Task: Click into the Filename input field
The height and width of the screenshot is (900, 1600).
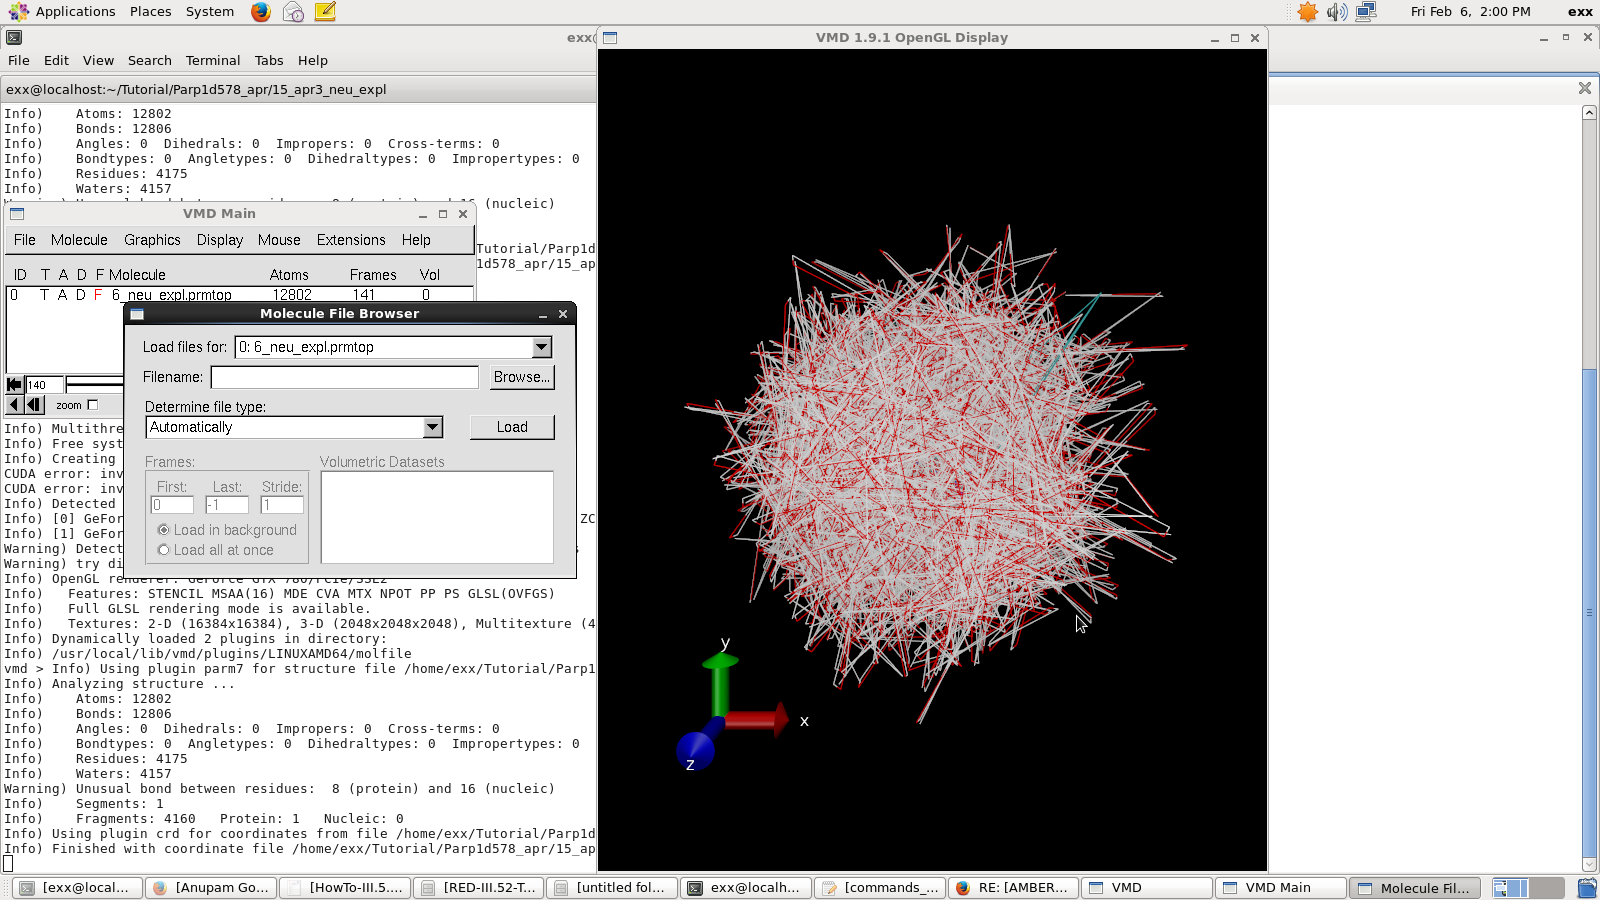Action: tap(344, 377)
